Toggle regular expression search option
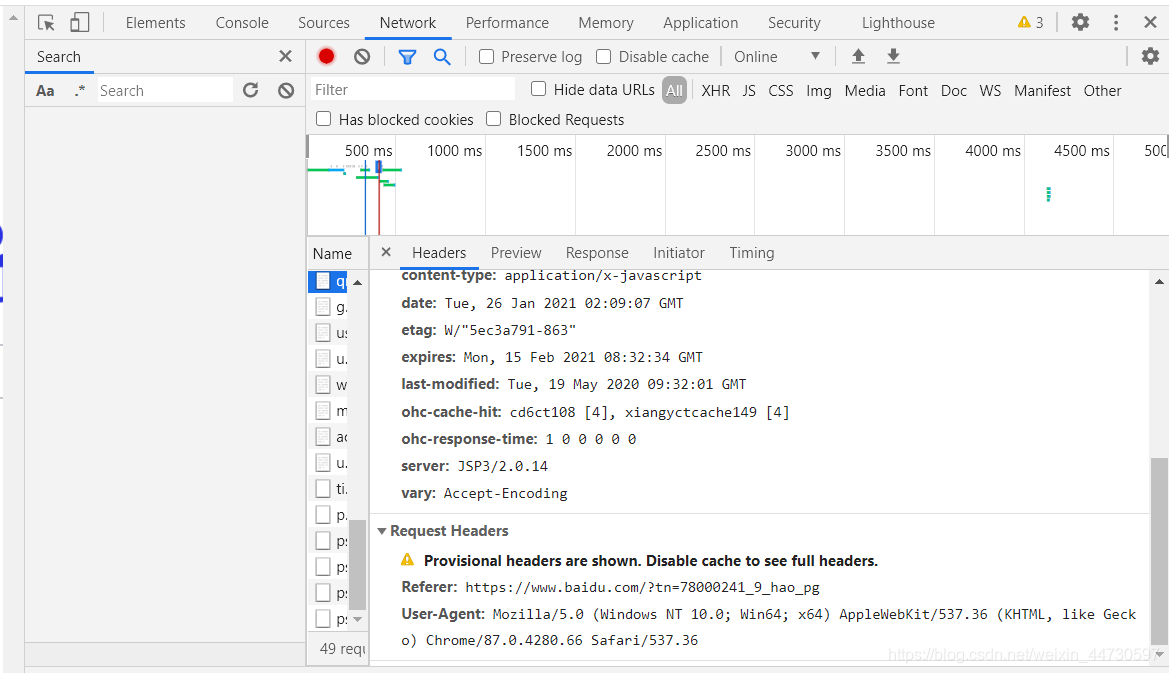The image size is (1169, 673). click(x=80, y=91)
